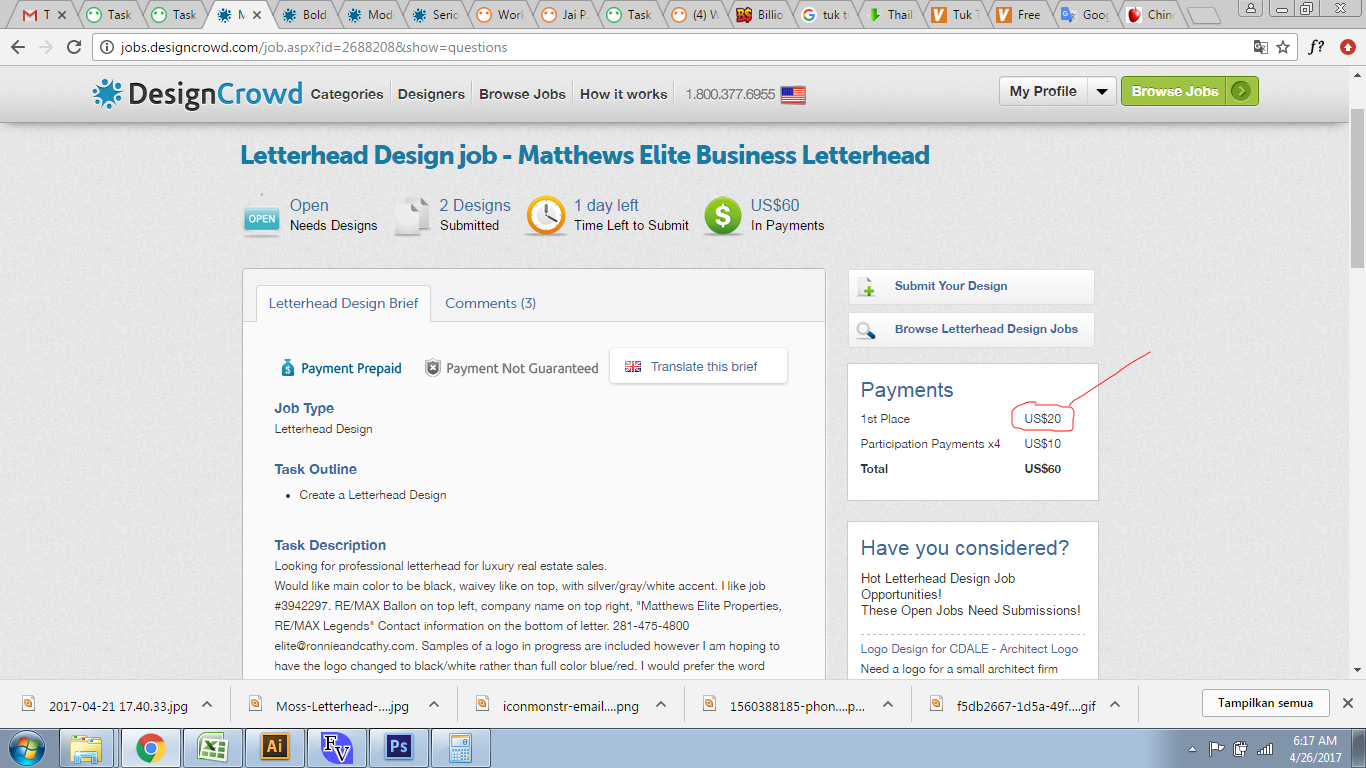Image resolution: width=1366 pixels, height=768 pixels.
Task: Go back with the browser back arrow
Action: (x=18, y=47)
